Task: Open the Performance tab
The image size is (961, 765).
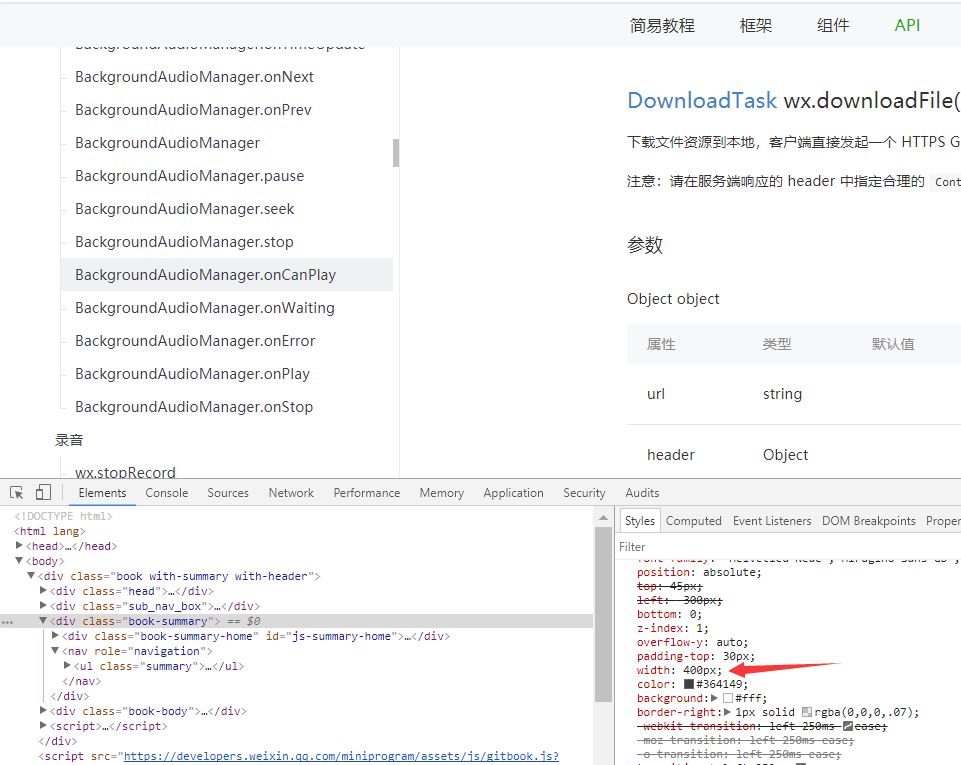Action: pos(367,493)
